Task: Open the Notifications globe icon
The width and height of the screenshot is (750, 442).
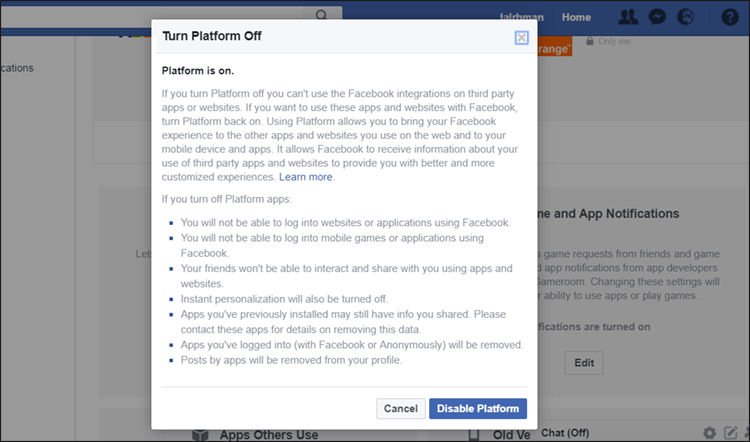Action: click(687, 17)
